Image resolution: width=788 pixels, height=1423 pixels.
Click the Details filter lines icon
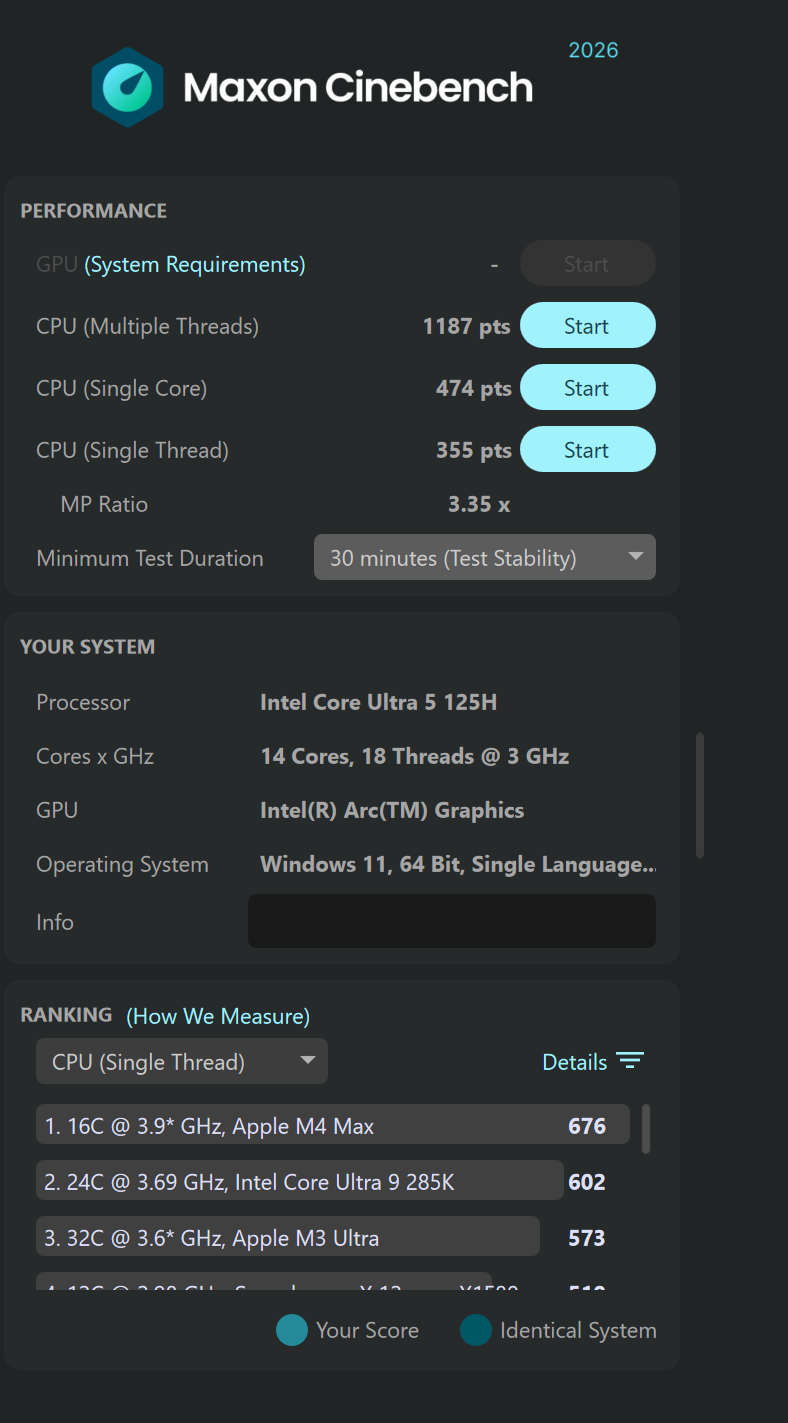(x=630, y=1061)
